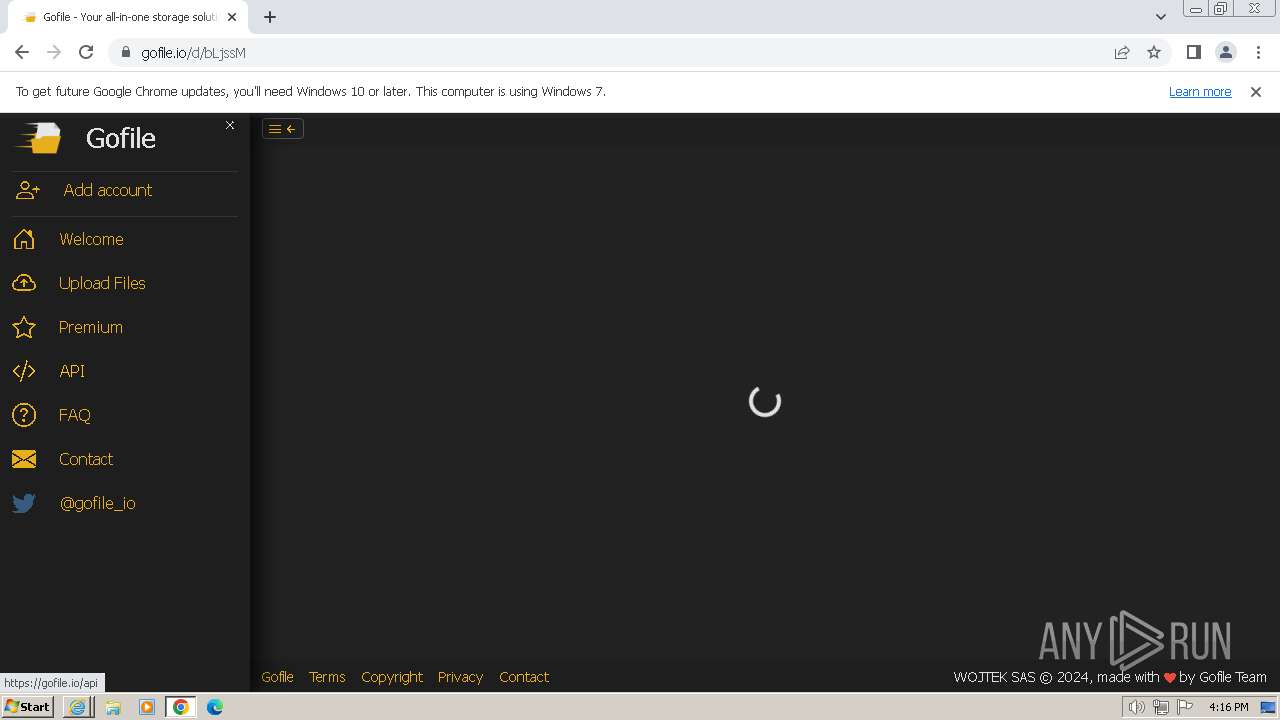Close the Gofile browser tab
This screenshot has height=720, width=1280.
click(232, 17)
